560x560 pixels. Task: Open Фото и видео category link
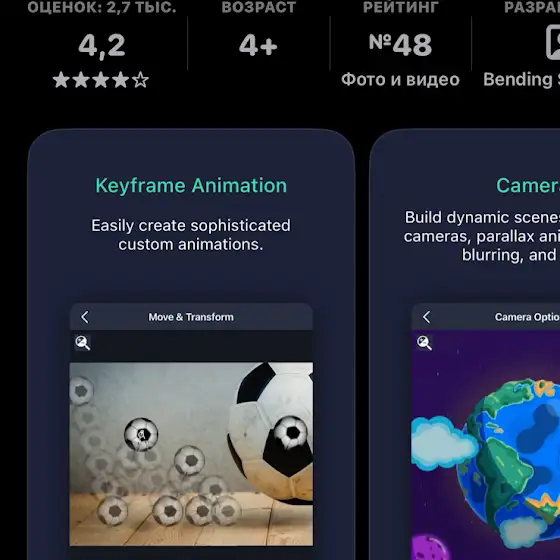point(400,80)
